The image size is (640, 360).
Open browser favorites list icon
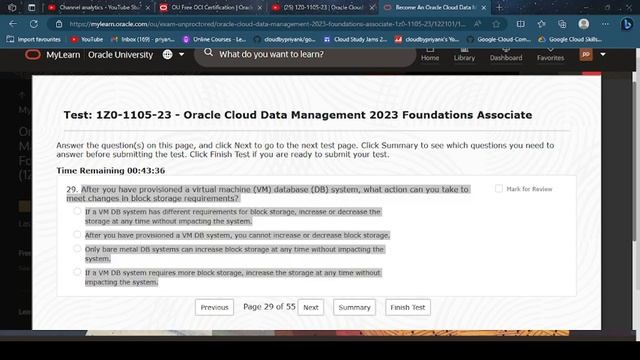point(542,24)
